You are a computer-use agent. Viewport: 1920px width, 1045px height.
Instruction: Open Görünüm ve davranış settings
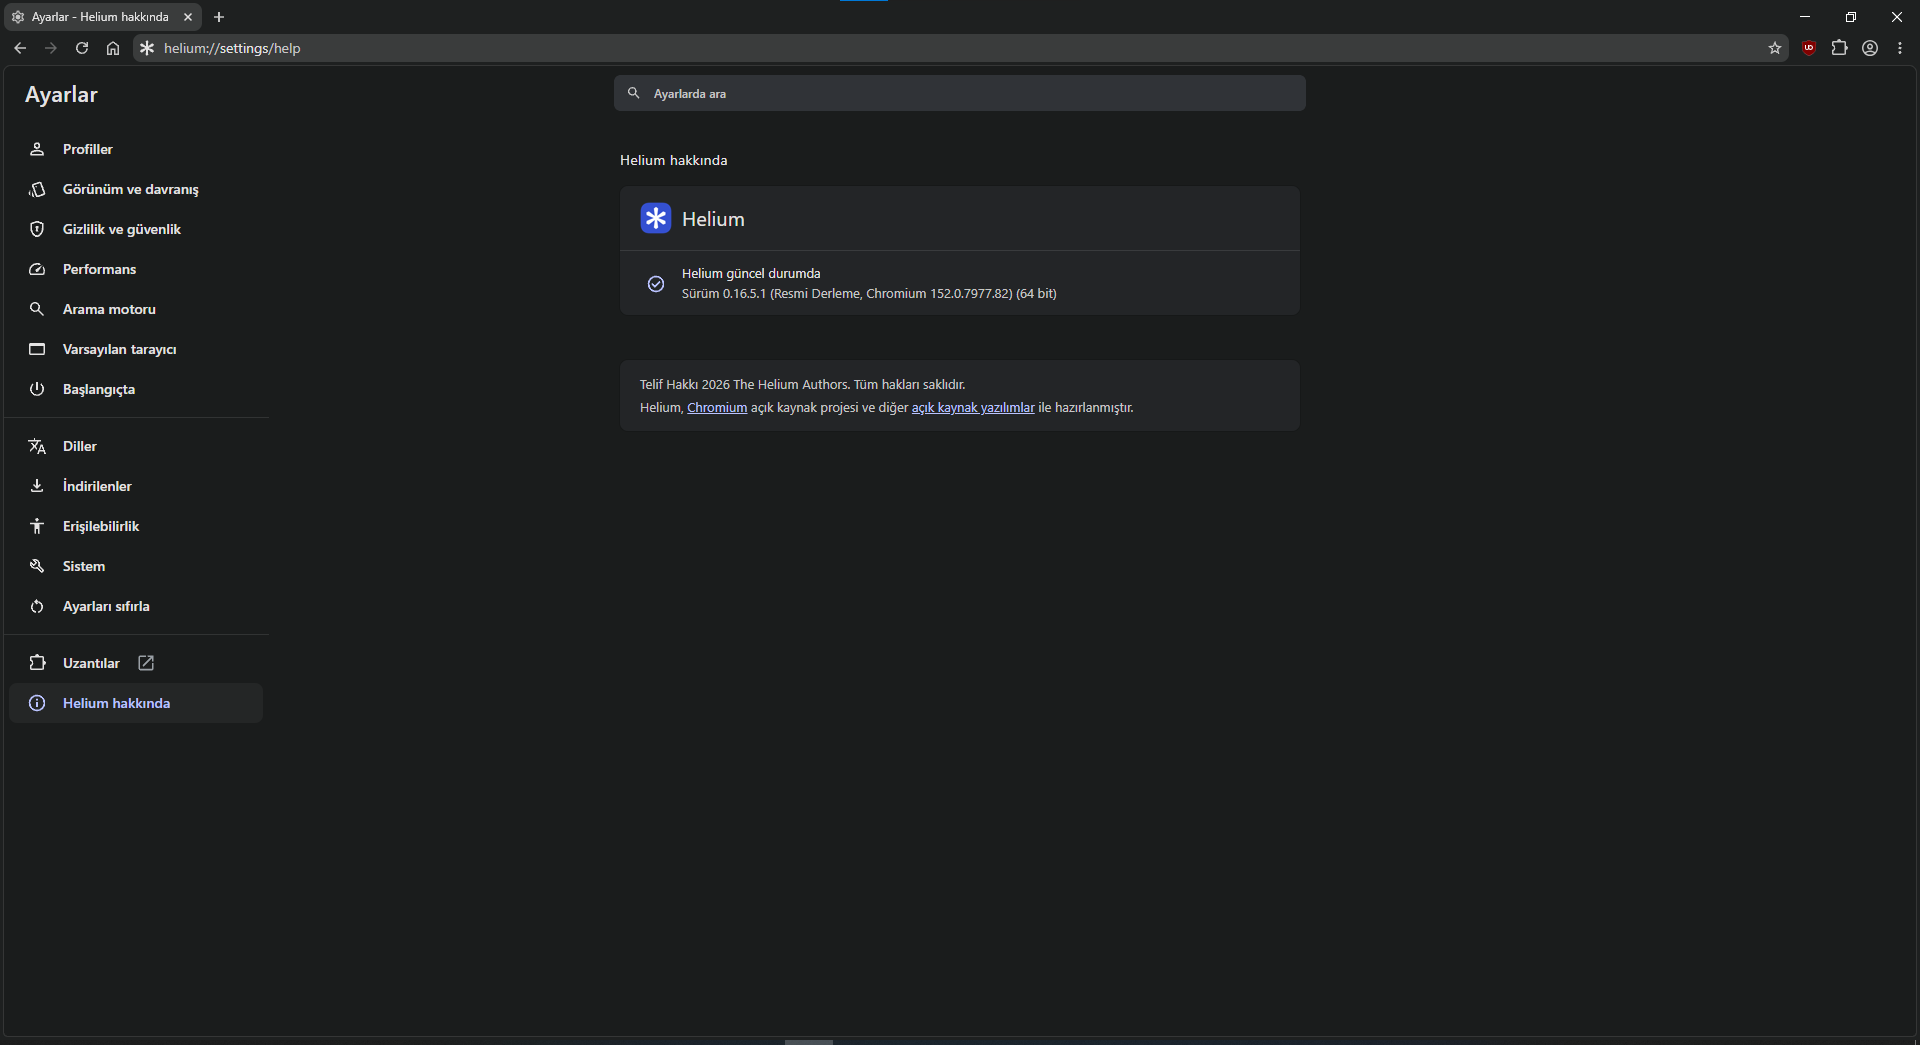[x=136, y=189]
